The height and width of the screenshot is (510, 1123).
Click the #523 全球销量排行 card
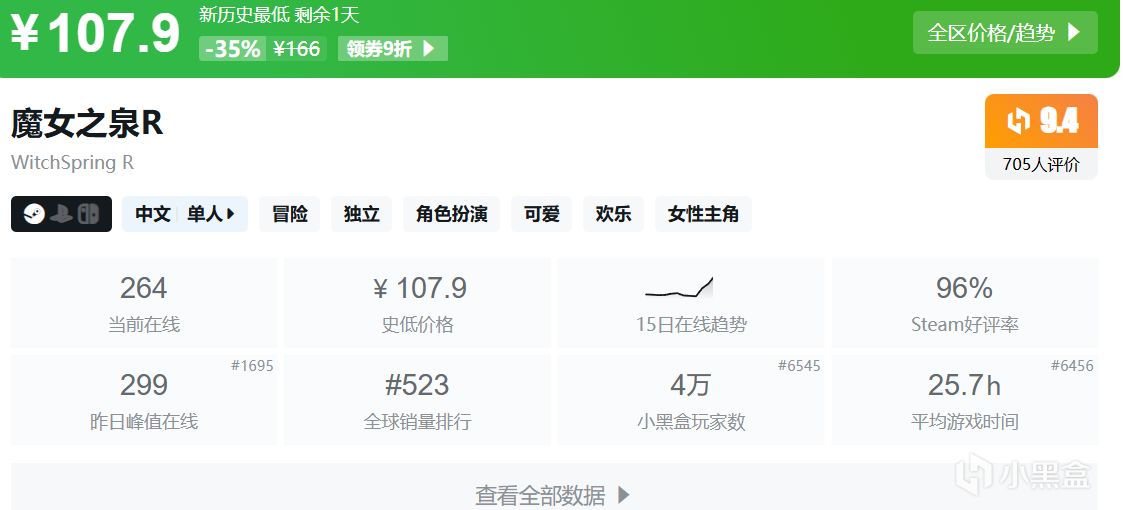point(418,400)
